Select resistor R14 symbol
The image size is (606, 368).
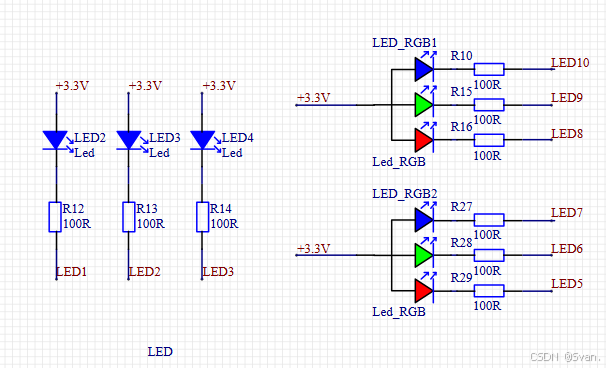(x=203, y=217)
